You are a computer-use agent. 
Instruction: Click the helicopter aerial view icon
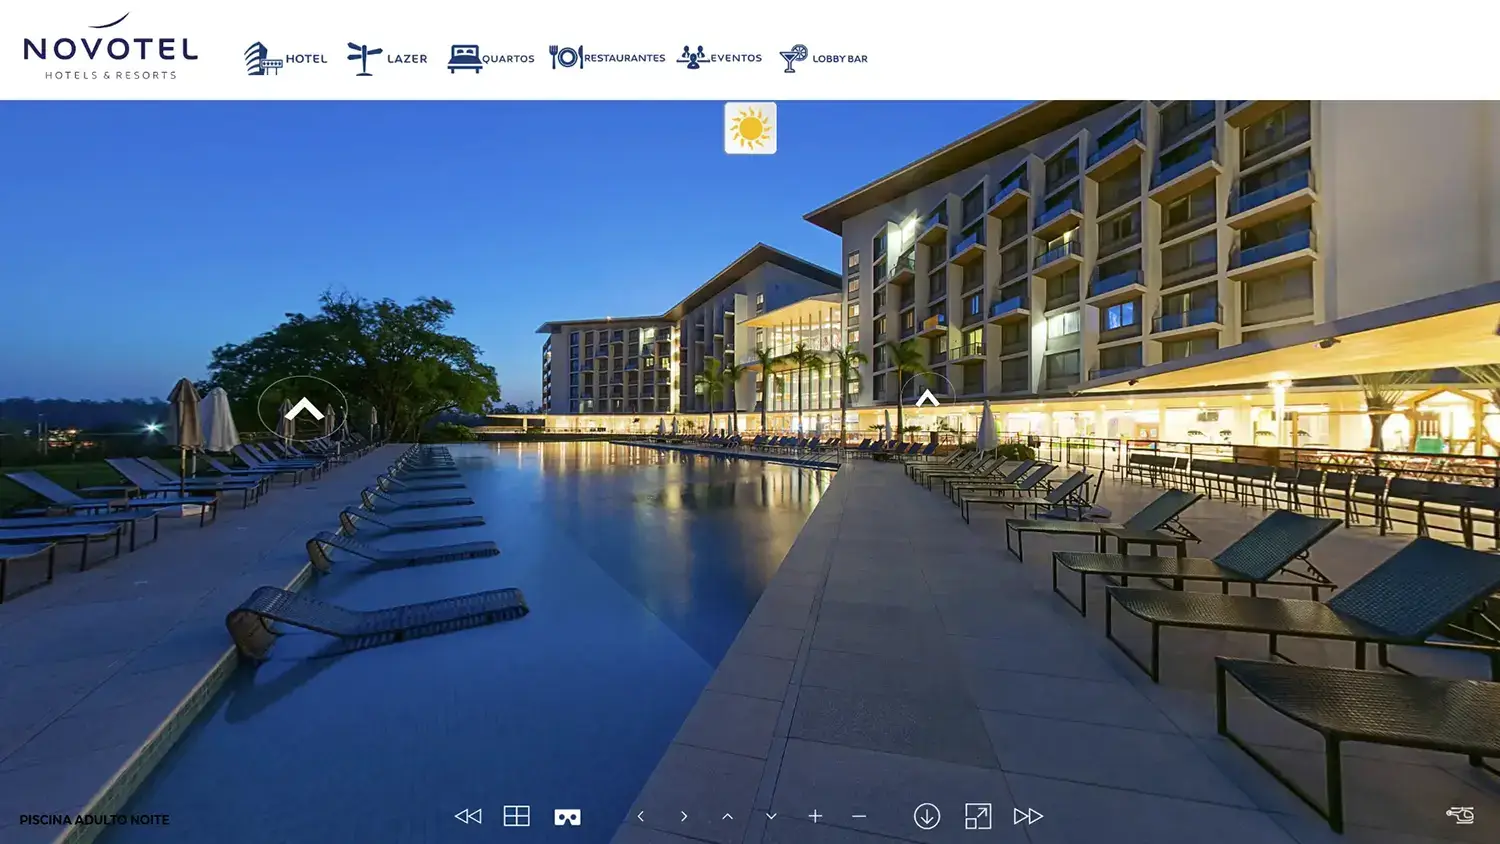point(1461,815)
